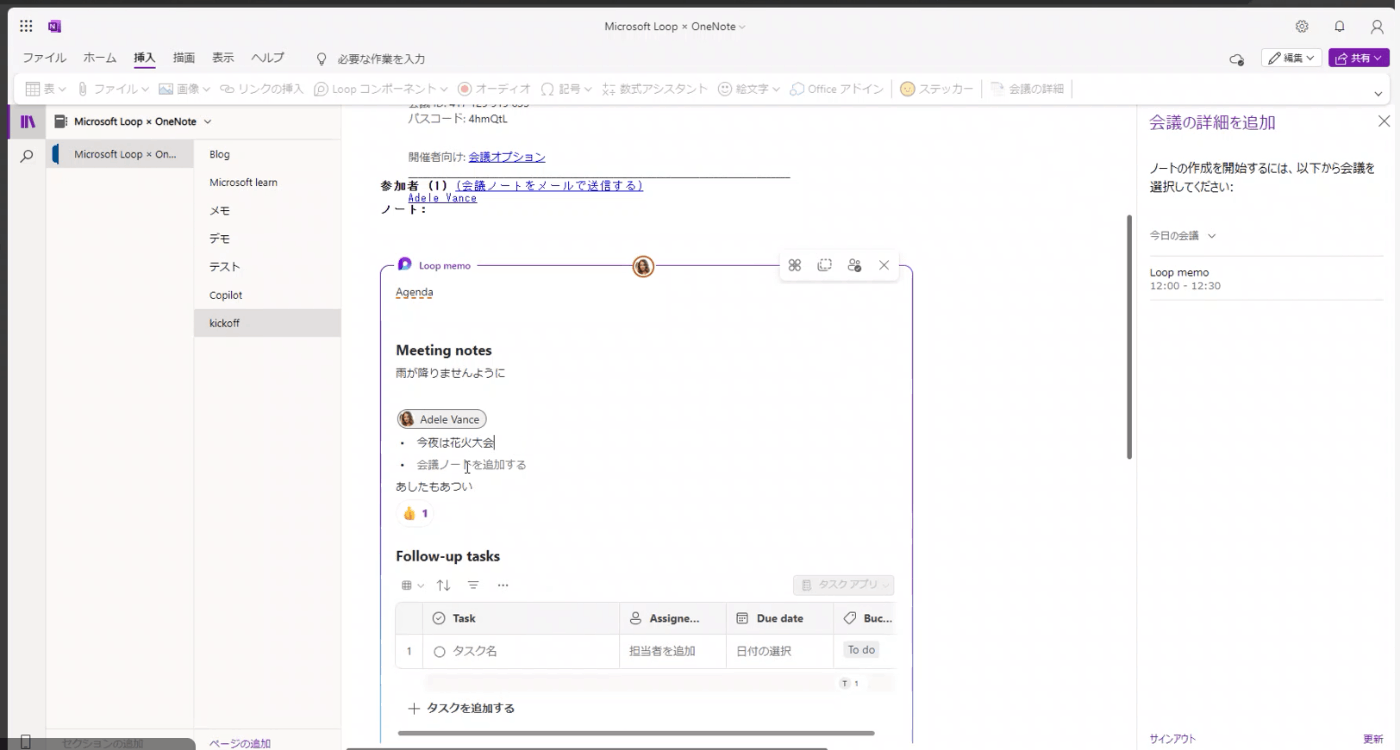Open Office add-ins
Screen dimensions: 1400x750
coord(837,89)
